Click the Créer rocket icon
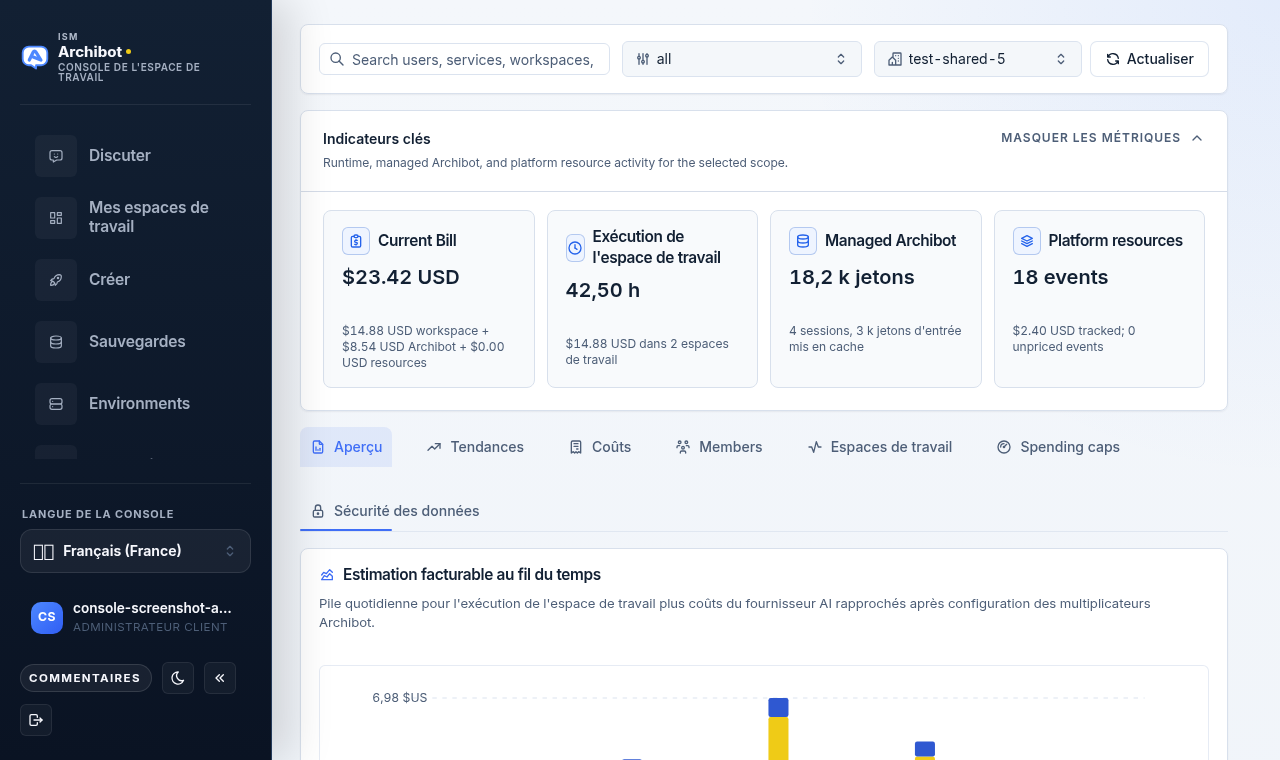 56,280
